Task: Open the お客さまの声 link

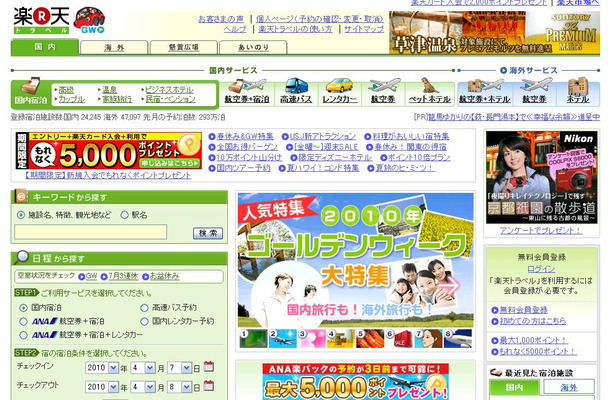Action: click(x=221, y=19)
